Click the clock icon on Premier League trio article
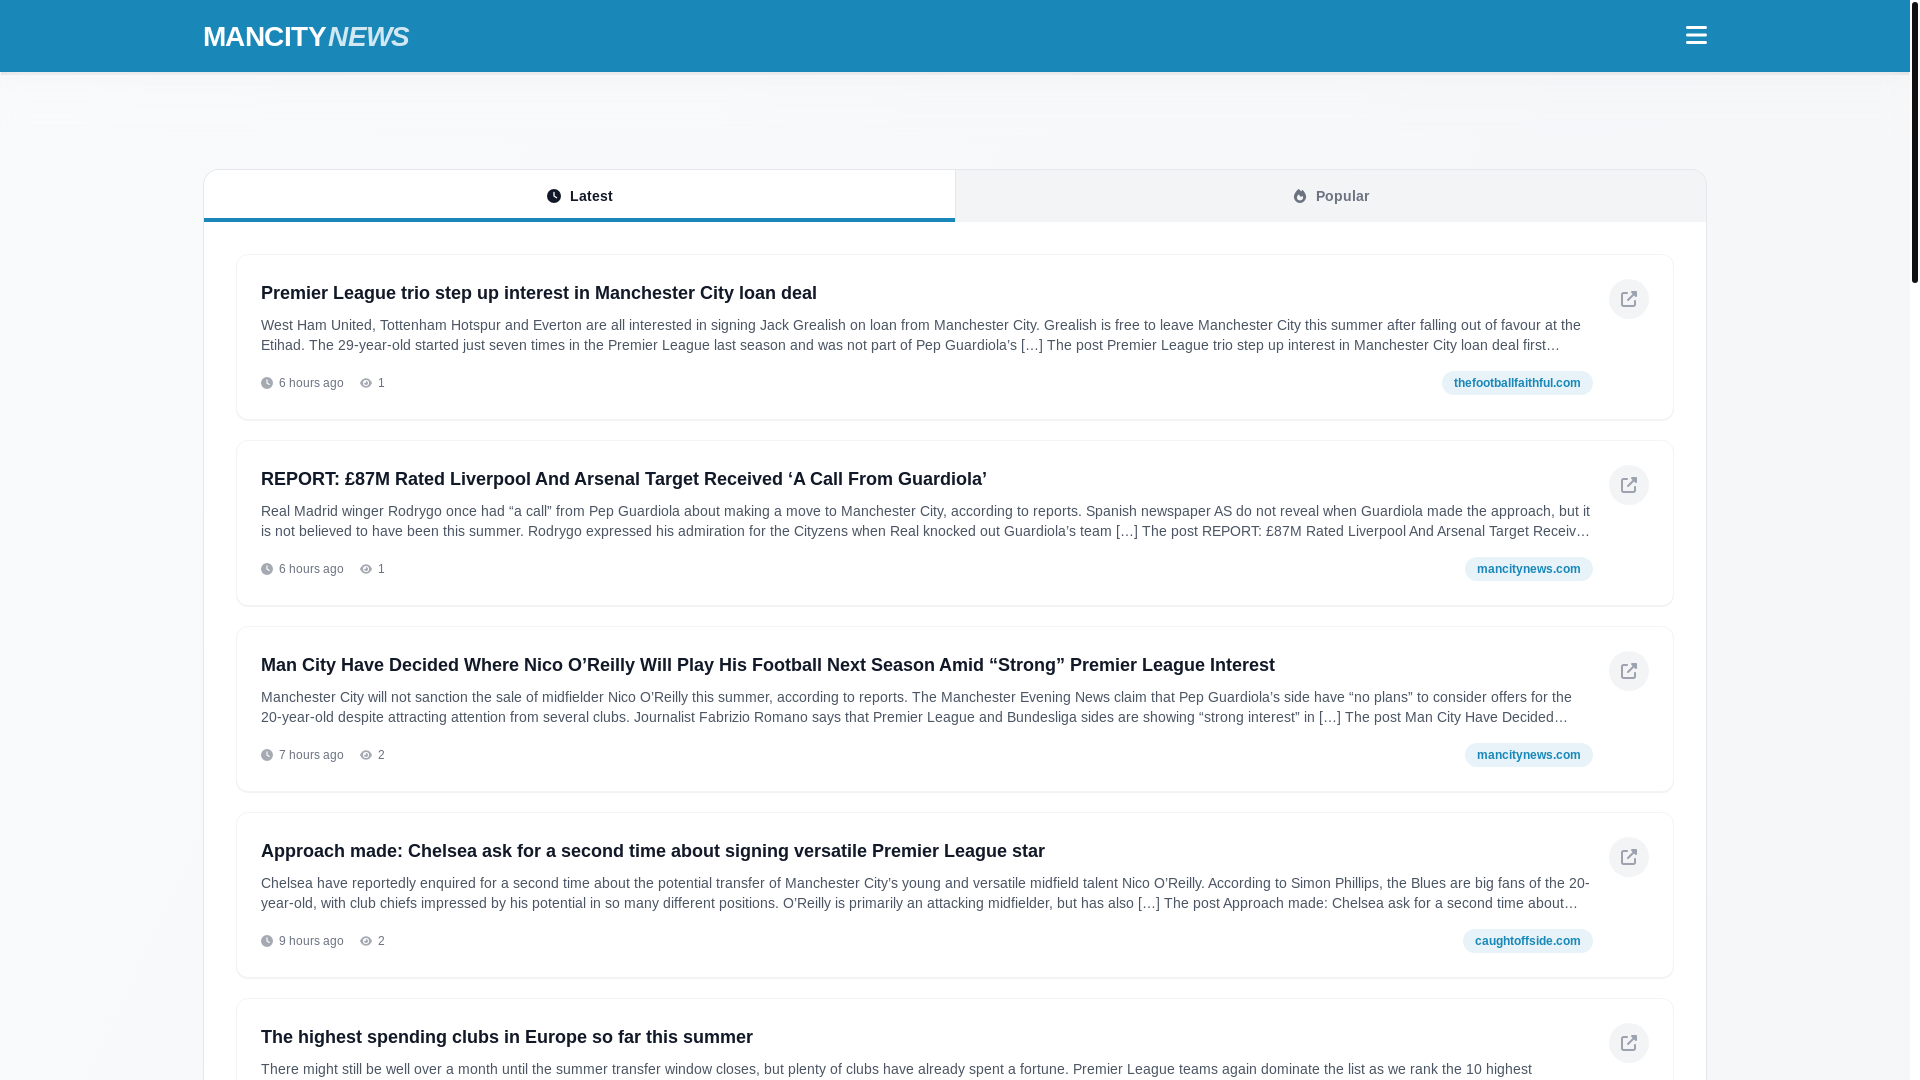Viewport: 1920px width, 1080px height. click(267, 383)
